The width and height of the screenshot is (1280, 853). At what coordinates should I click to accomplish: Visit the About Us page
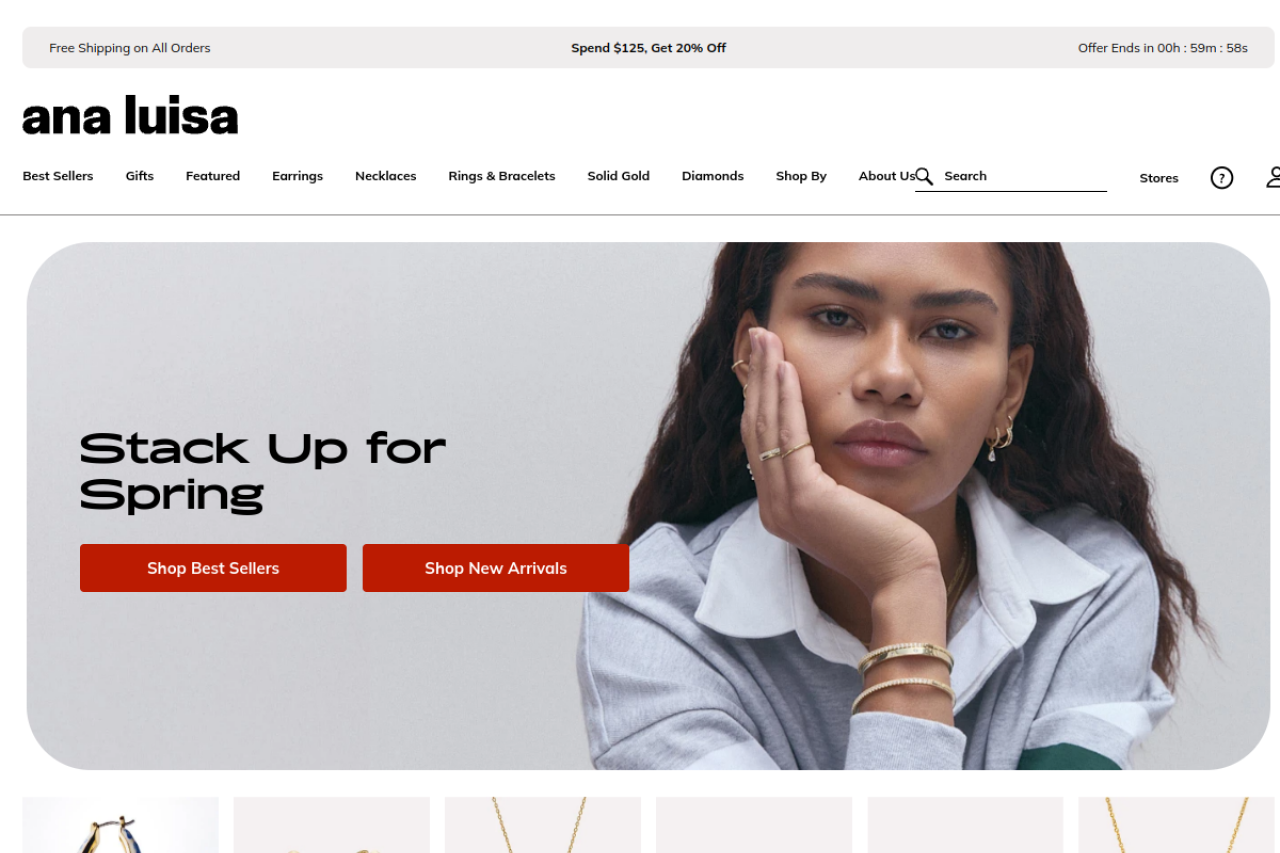coord(886,176)
